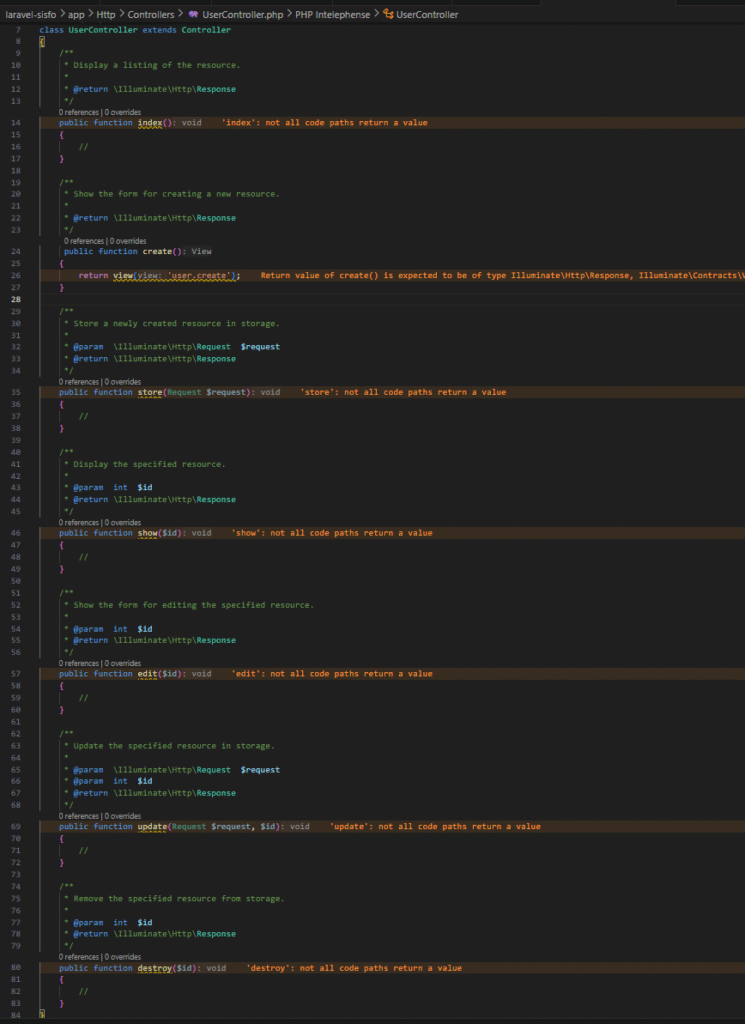
Task: Click line number 24 in the gutter
Action: pos(18,252)
